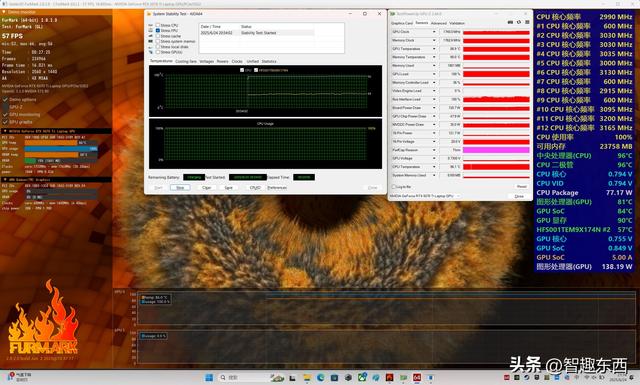The height and width of the screenshot is (385, 640).
Task: Click the weather widget on the taskbar
Action: 20,377
